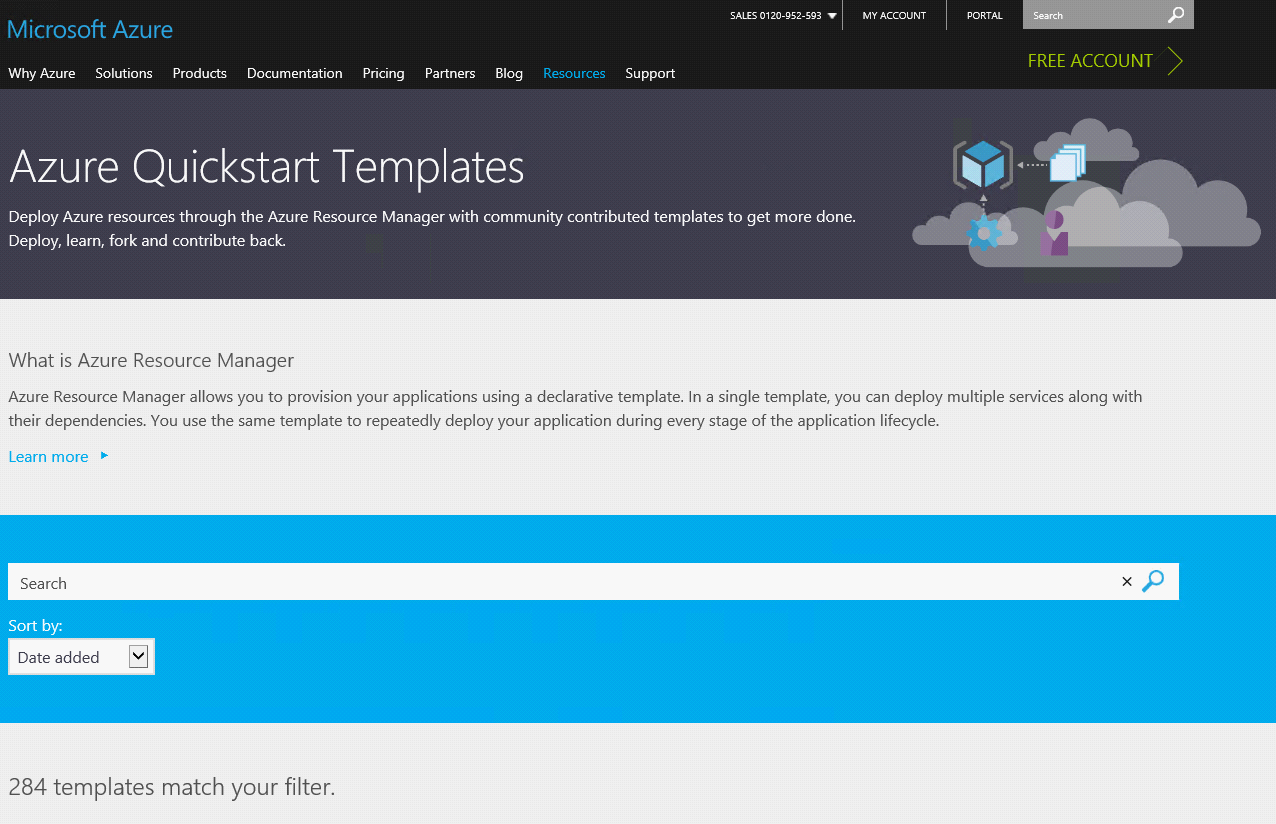This screenshot has width=1276, height=824.
Task: Click the What is Azure Resource Manager heading
Action: click(151, 360)
